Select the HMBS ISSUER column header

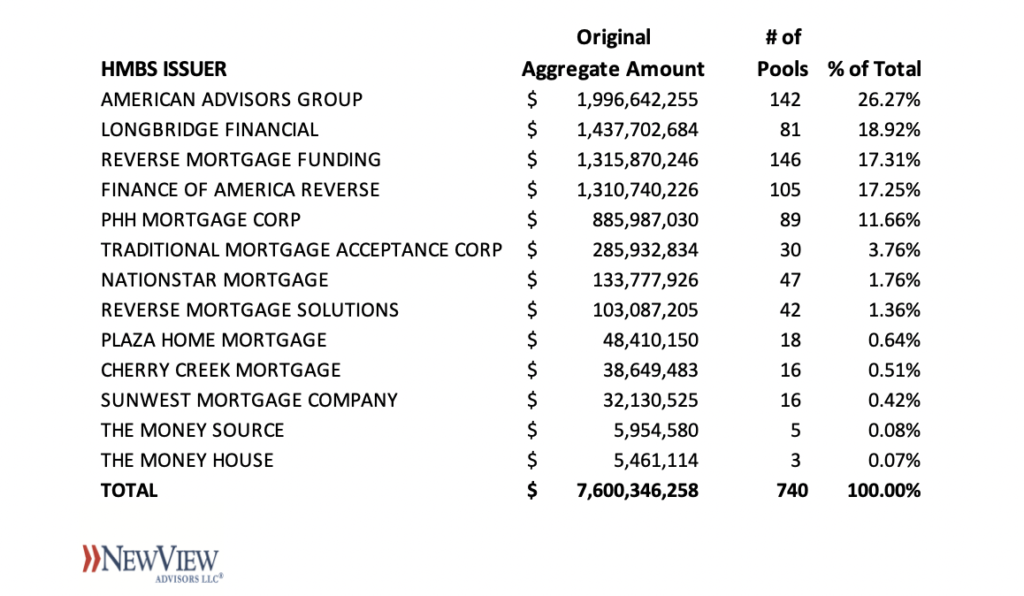click(x=163, y=69)
